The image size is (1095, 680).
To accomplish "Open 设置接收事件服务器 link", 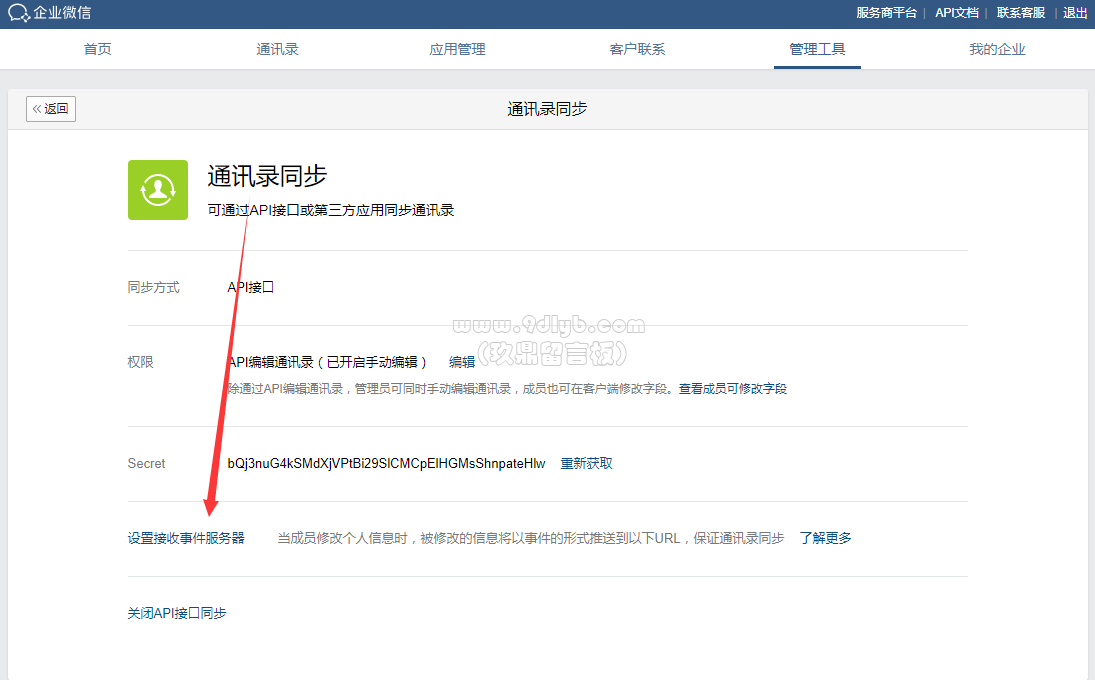I will click(186, 538).
